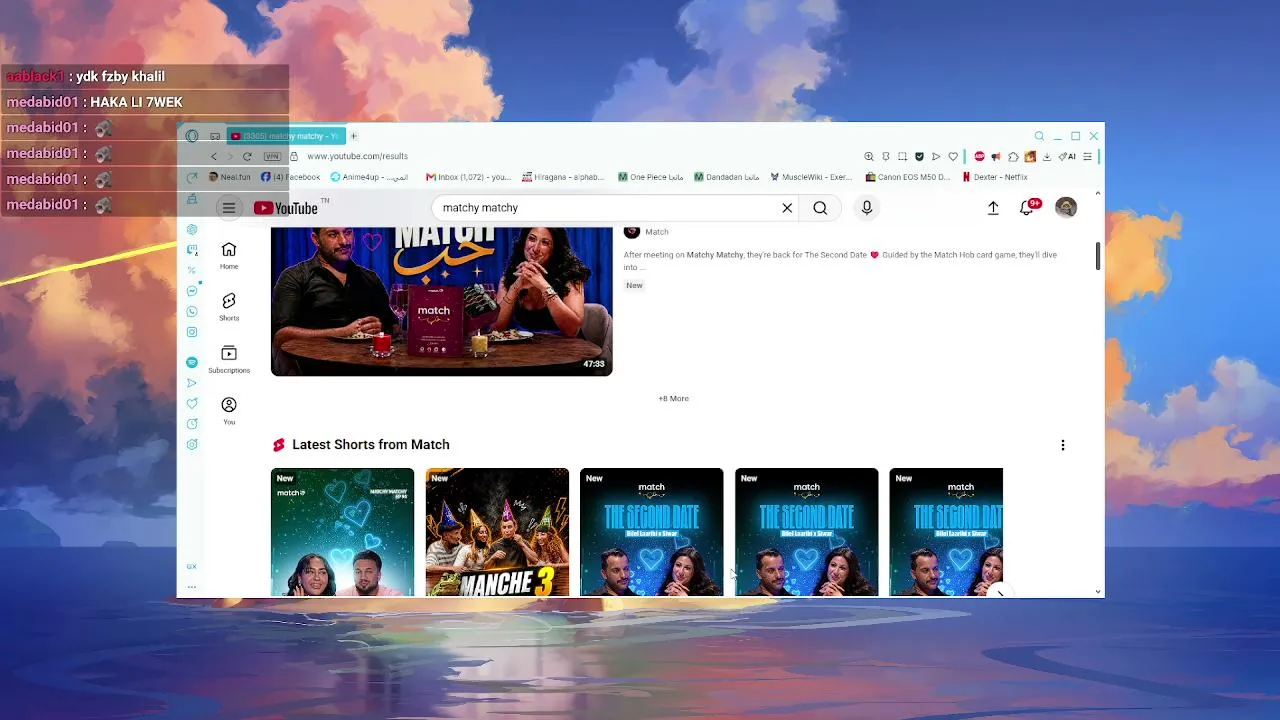Toggle the VPN badge in address bar
This screenshot has width=1280, height=720.
(272, 156)
